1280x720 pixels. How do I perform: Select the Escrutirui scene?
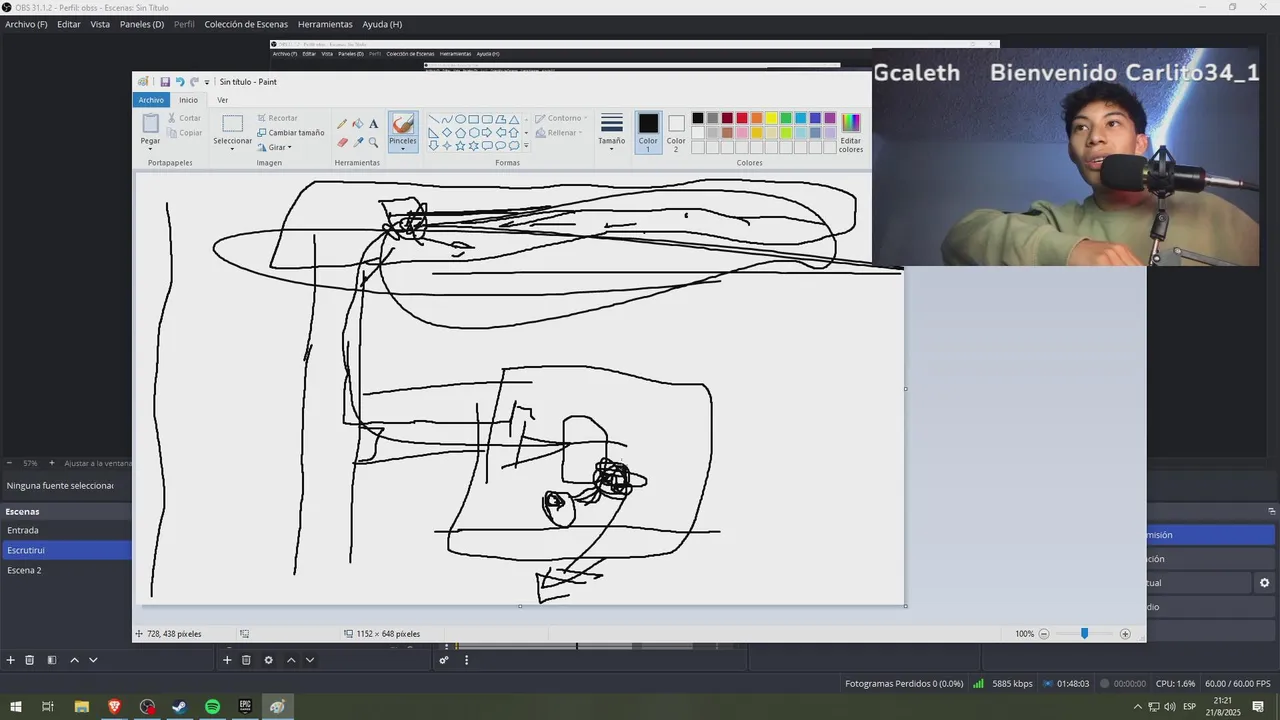66,550
